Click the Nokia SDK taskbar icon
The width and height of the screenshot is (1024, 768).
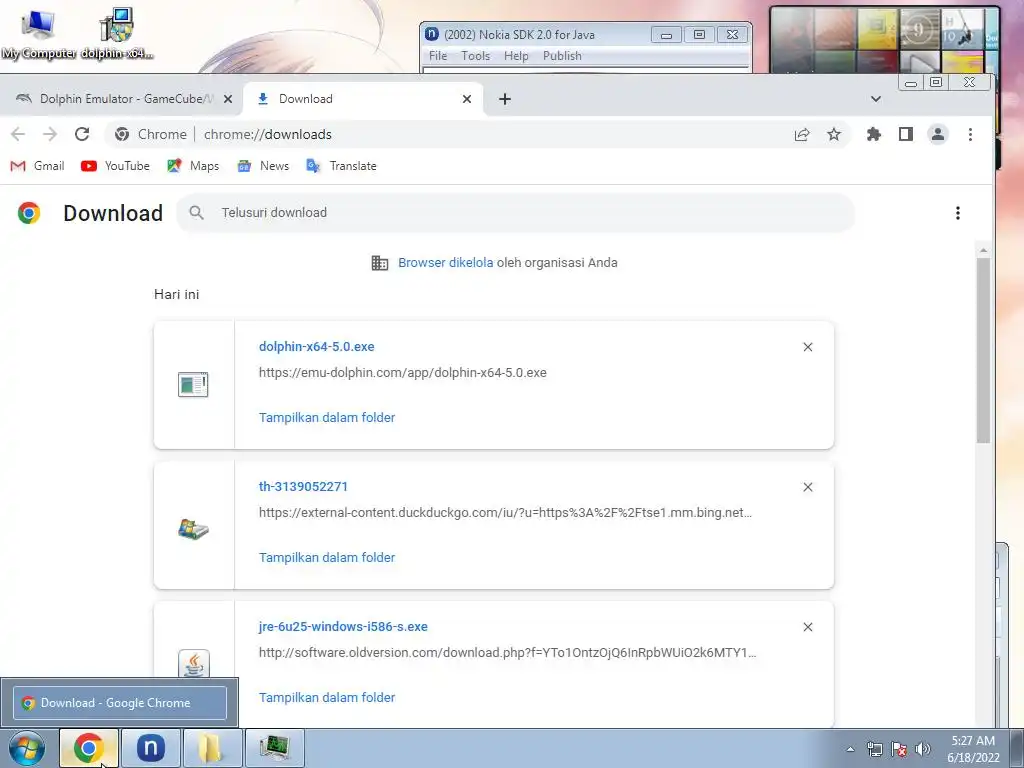150,748
